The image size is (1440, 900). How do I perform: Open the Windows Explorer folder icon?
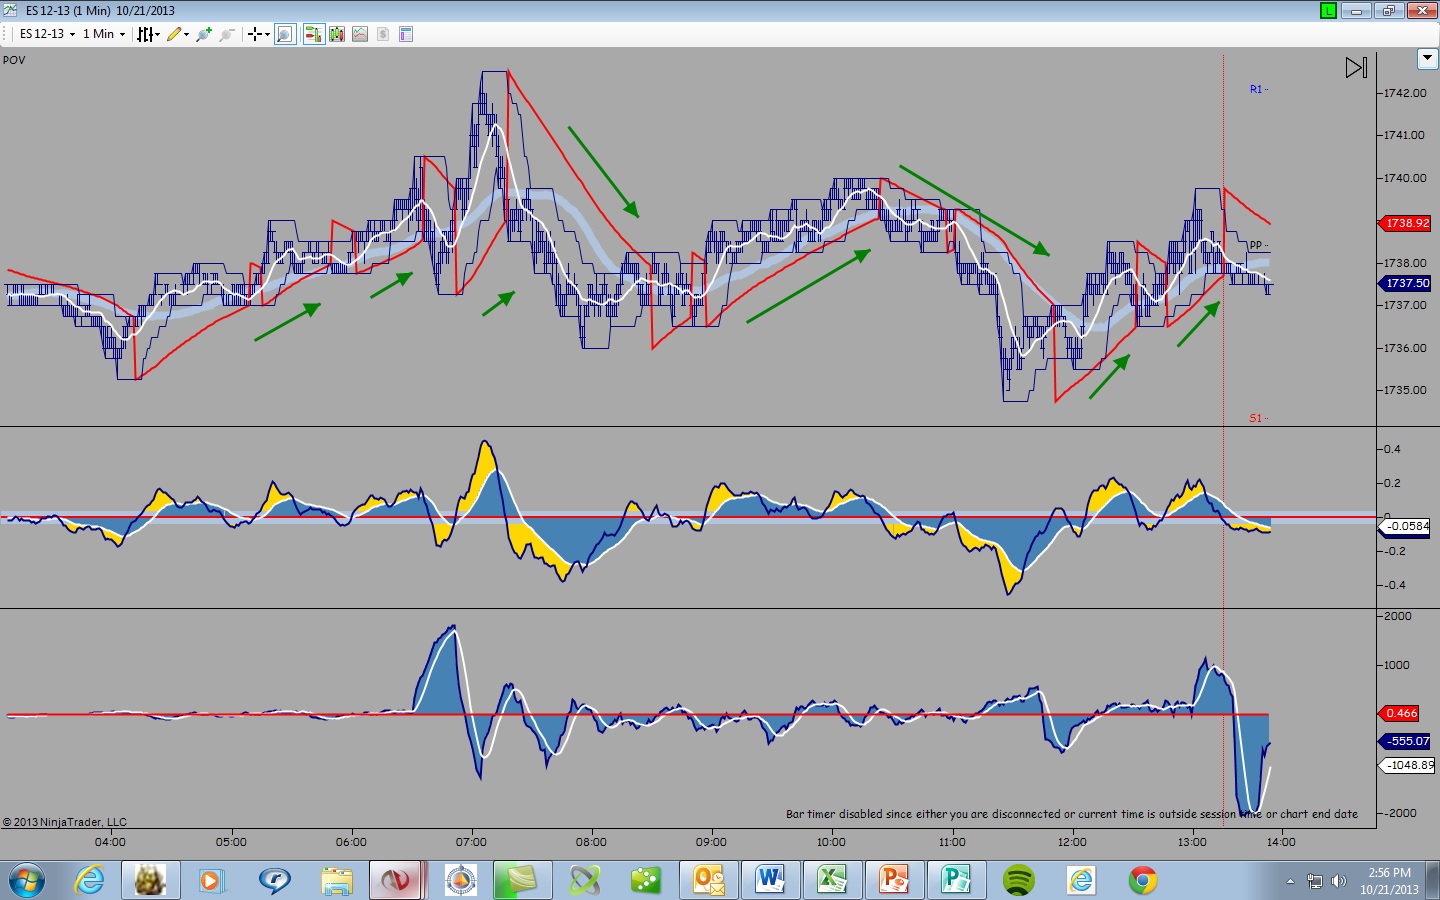[x=337, y=881]
